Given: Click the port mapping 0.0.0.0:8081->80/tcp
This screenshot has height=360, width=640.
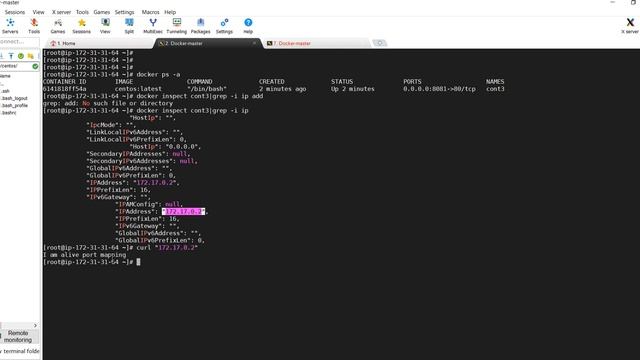Looking at the screenshot, I should pyautogui.click(x=439, y=89).
